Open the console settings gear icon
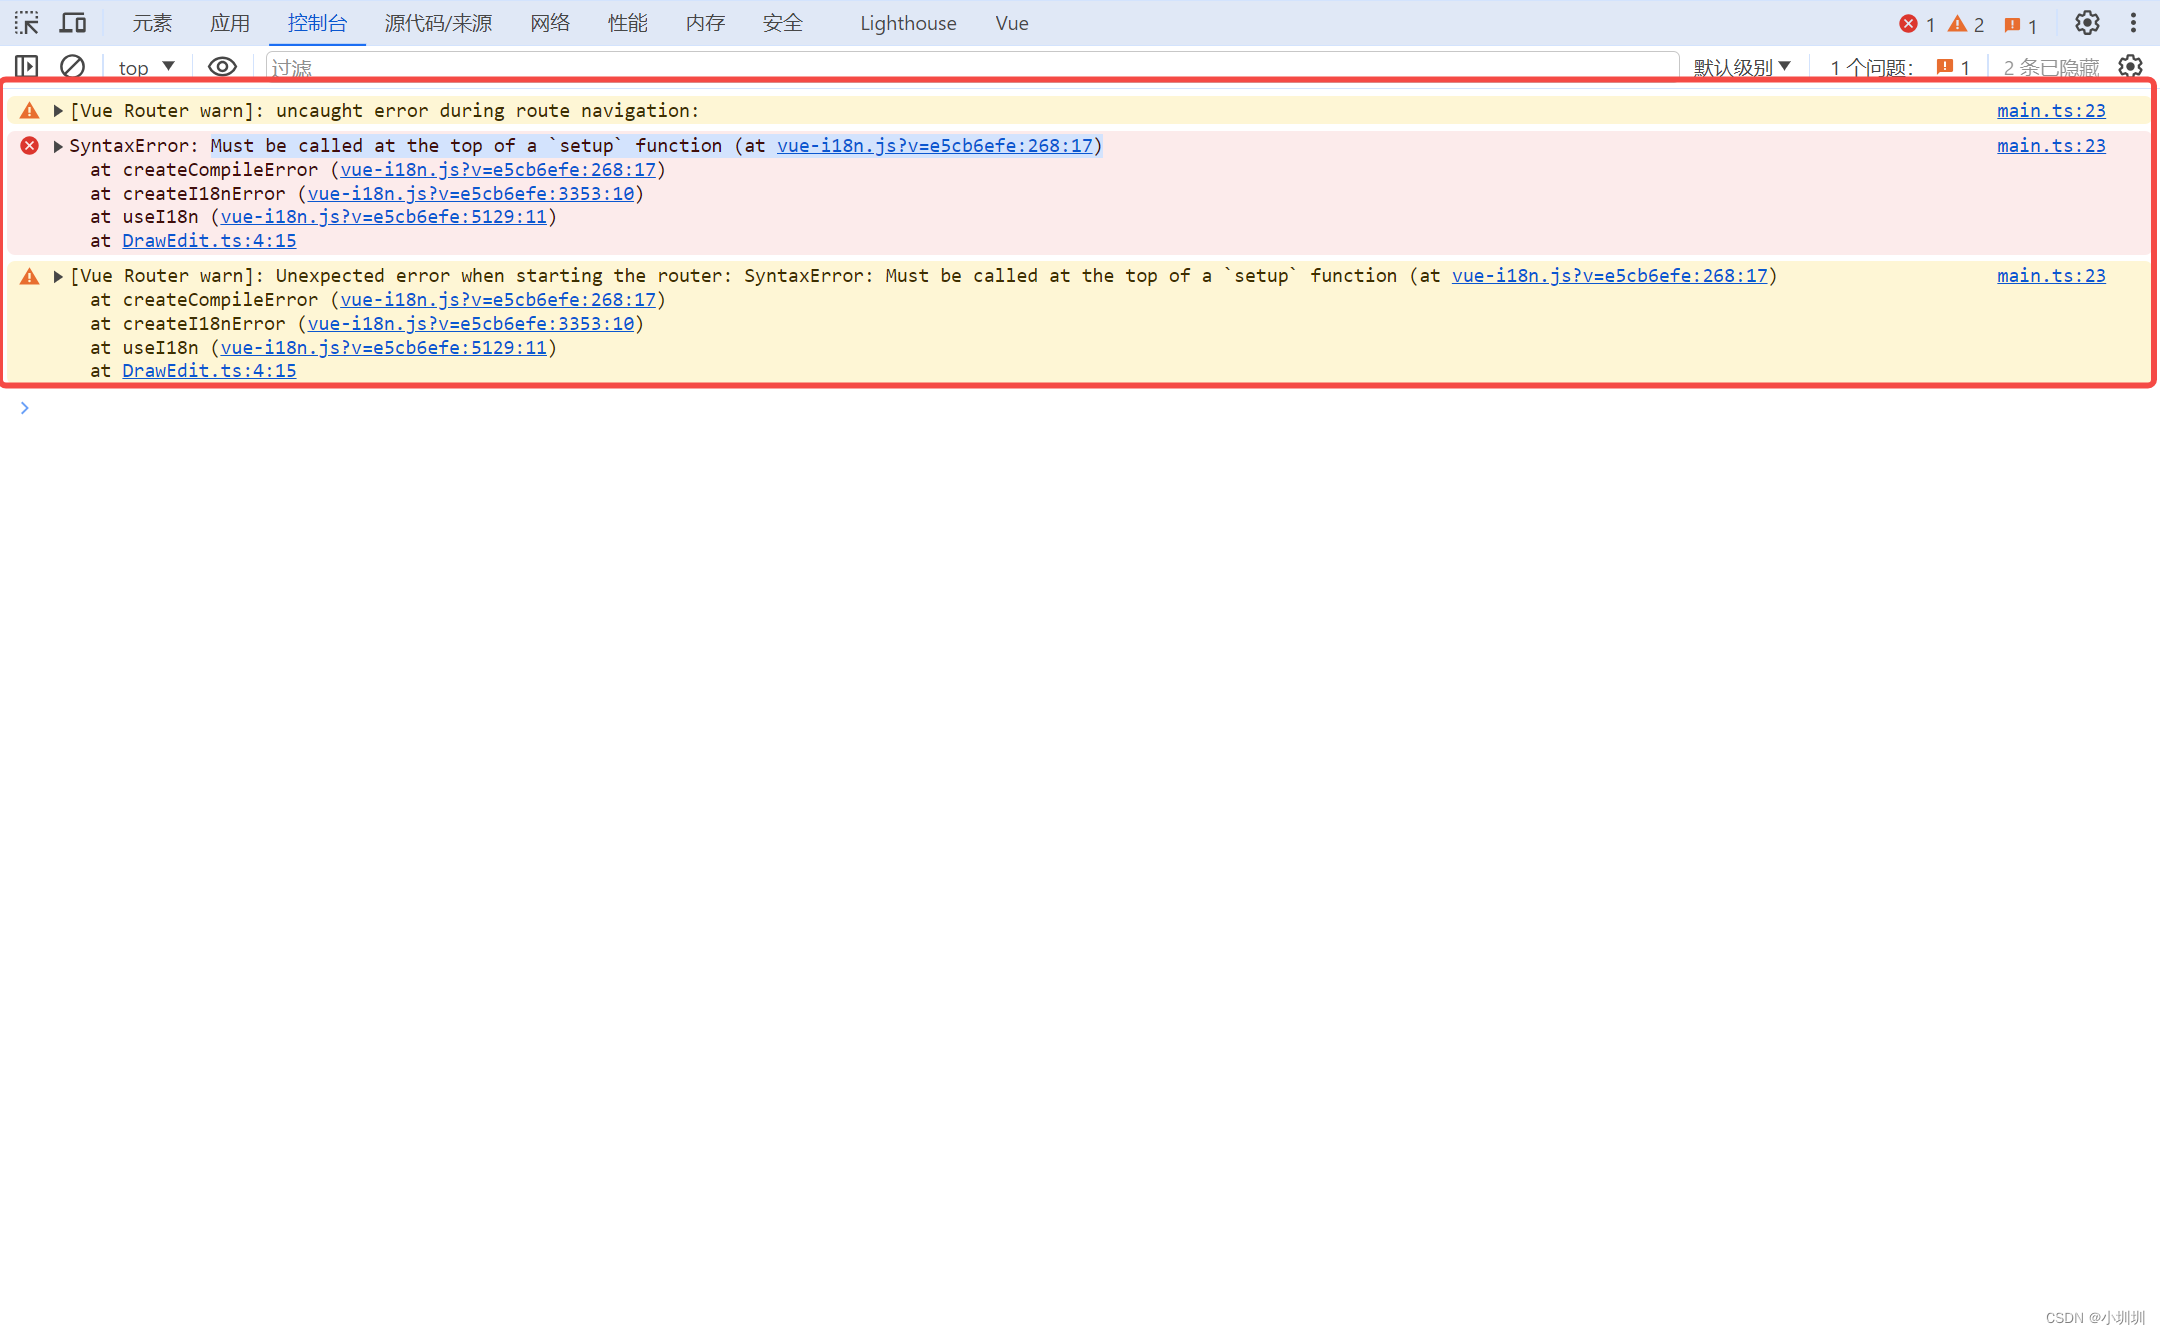 pyautogui.click(x=2129, y=66)
